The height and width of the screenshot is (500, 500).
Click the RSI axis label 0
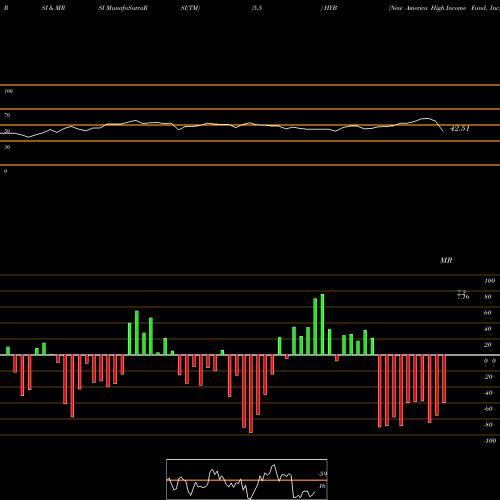click(5, 171)
